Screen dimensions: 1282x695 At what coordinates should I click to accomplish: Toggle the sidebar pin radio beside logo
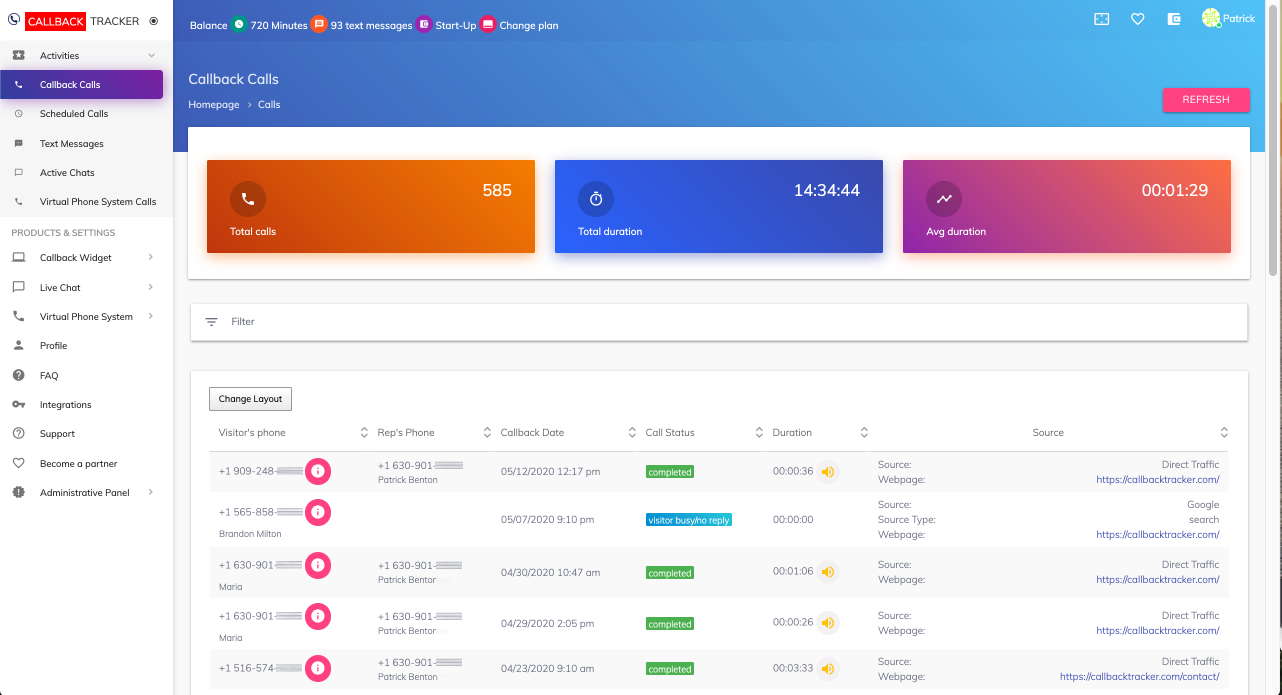point(153,20)
